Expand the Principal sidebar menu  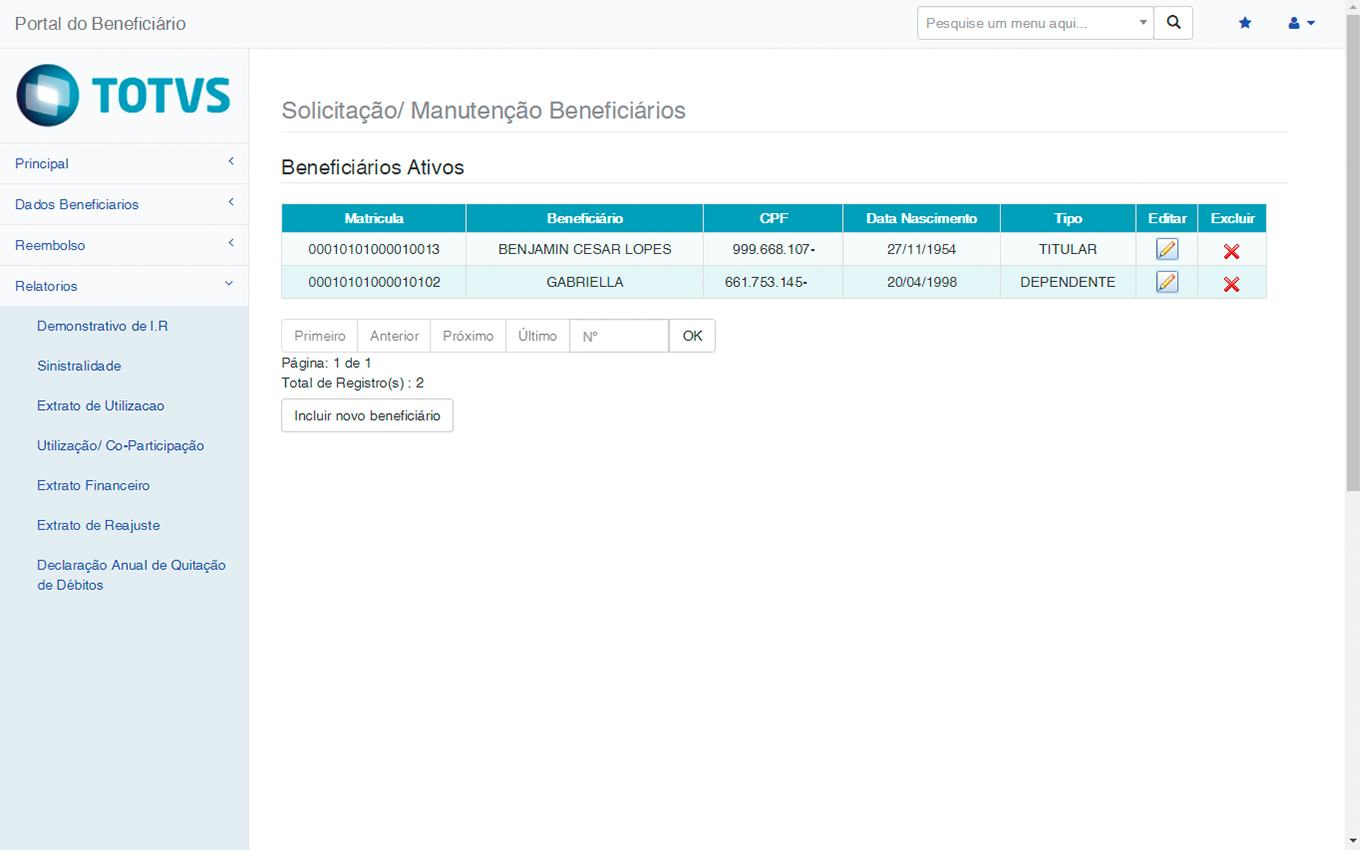tap(124, 163)
